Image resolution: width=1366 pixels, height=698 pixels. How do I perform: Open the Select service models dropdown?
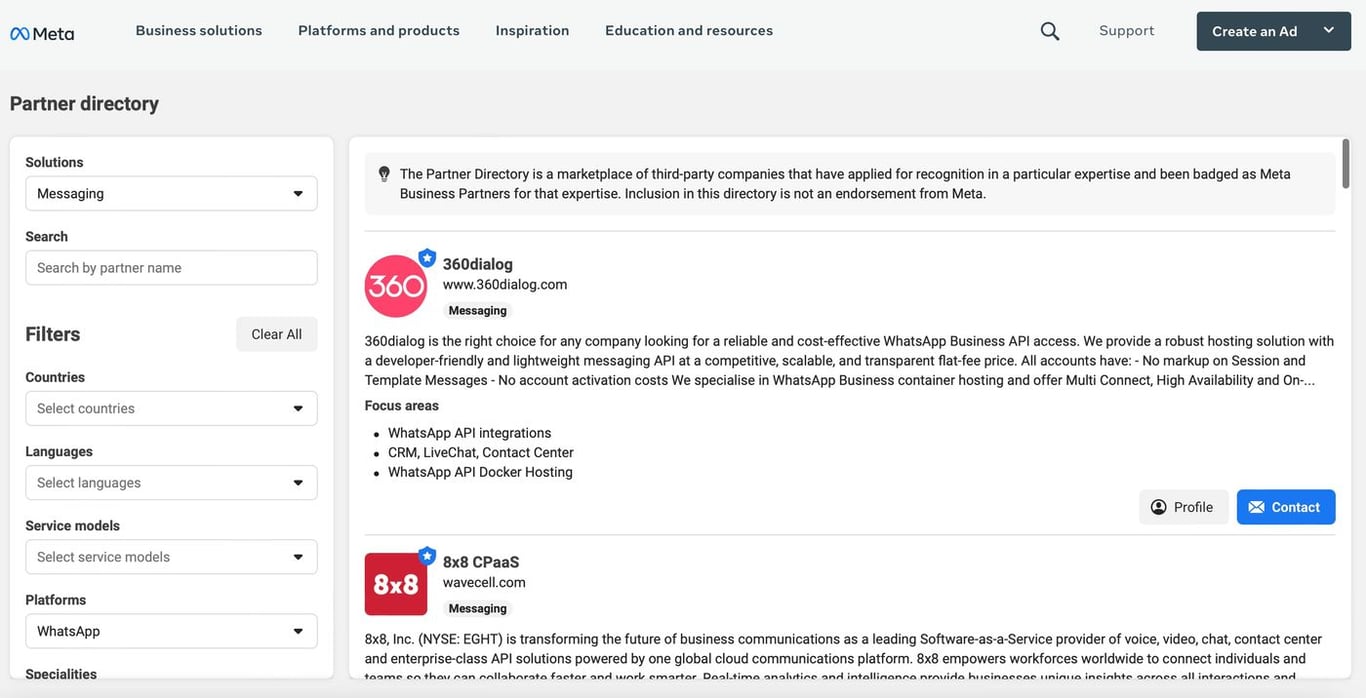[171, 557]
